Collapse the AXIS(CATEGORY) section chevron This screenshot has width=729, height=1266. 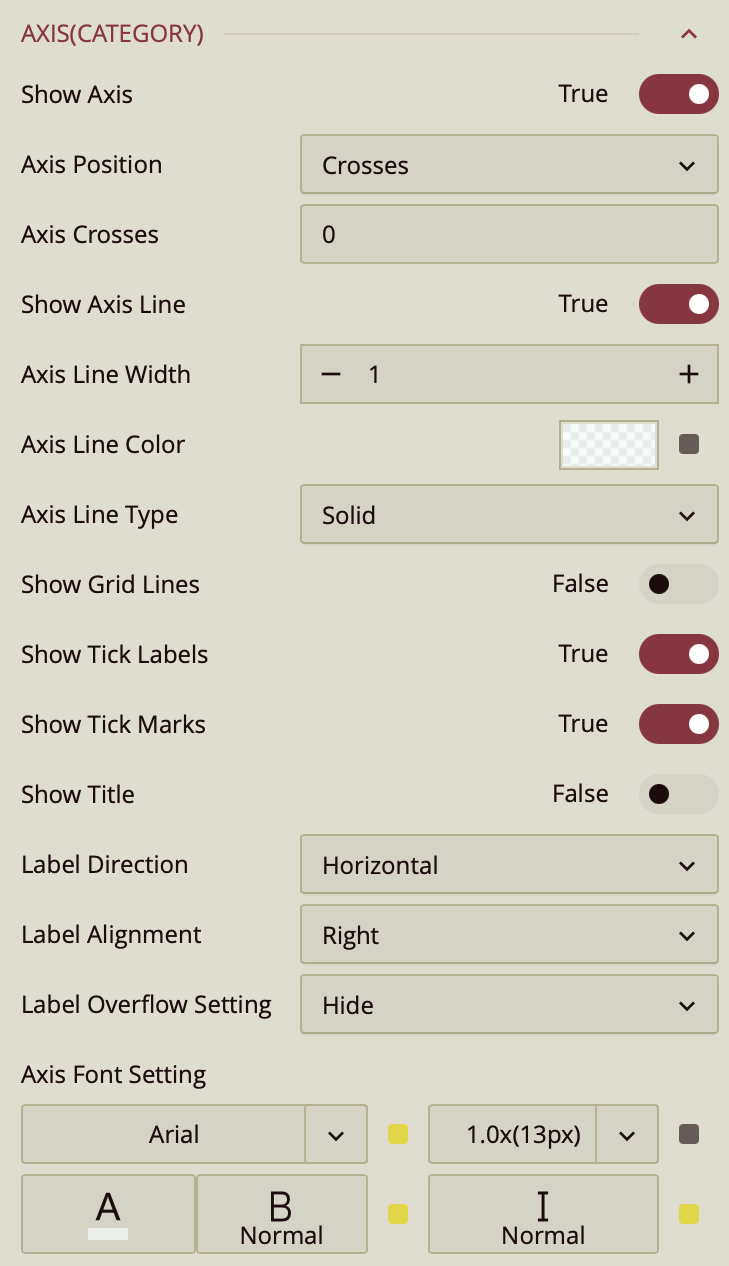(x=688, y=34)
